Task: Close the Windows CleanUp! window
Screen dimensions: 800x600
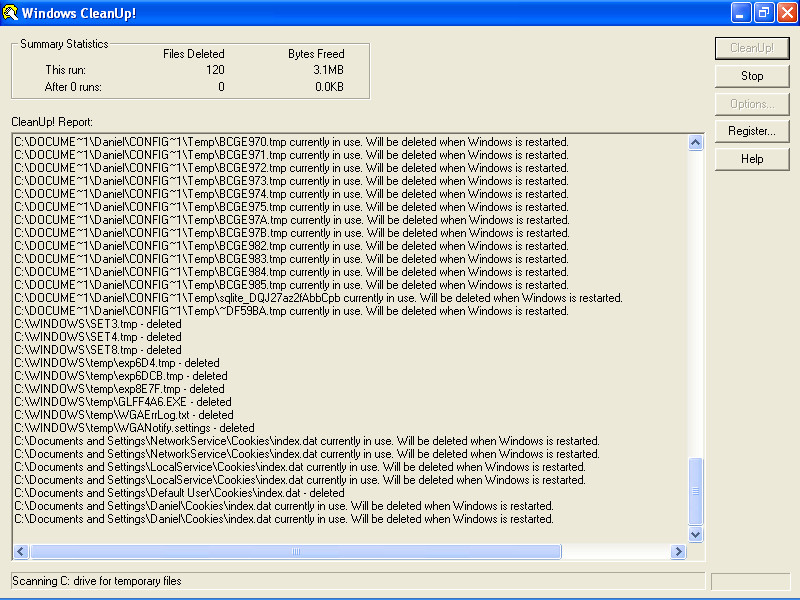Action: [787, 13]
